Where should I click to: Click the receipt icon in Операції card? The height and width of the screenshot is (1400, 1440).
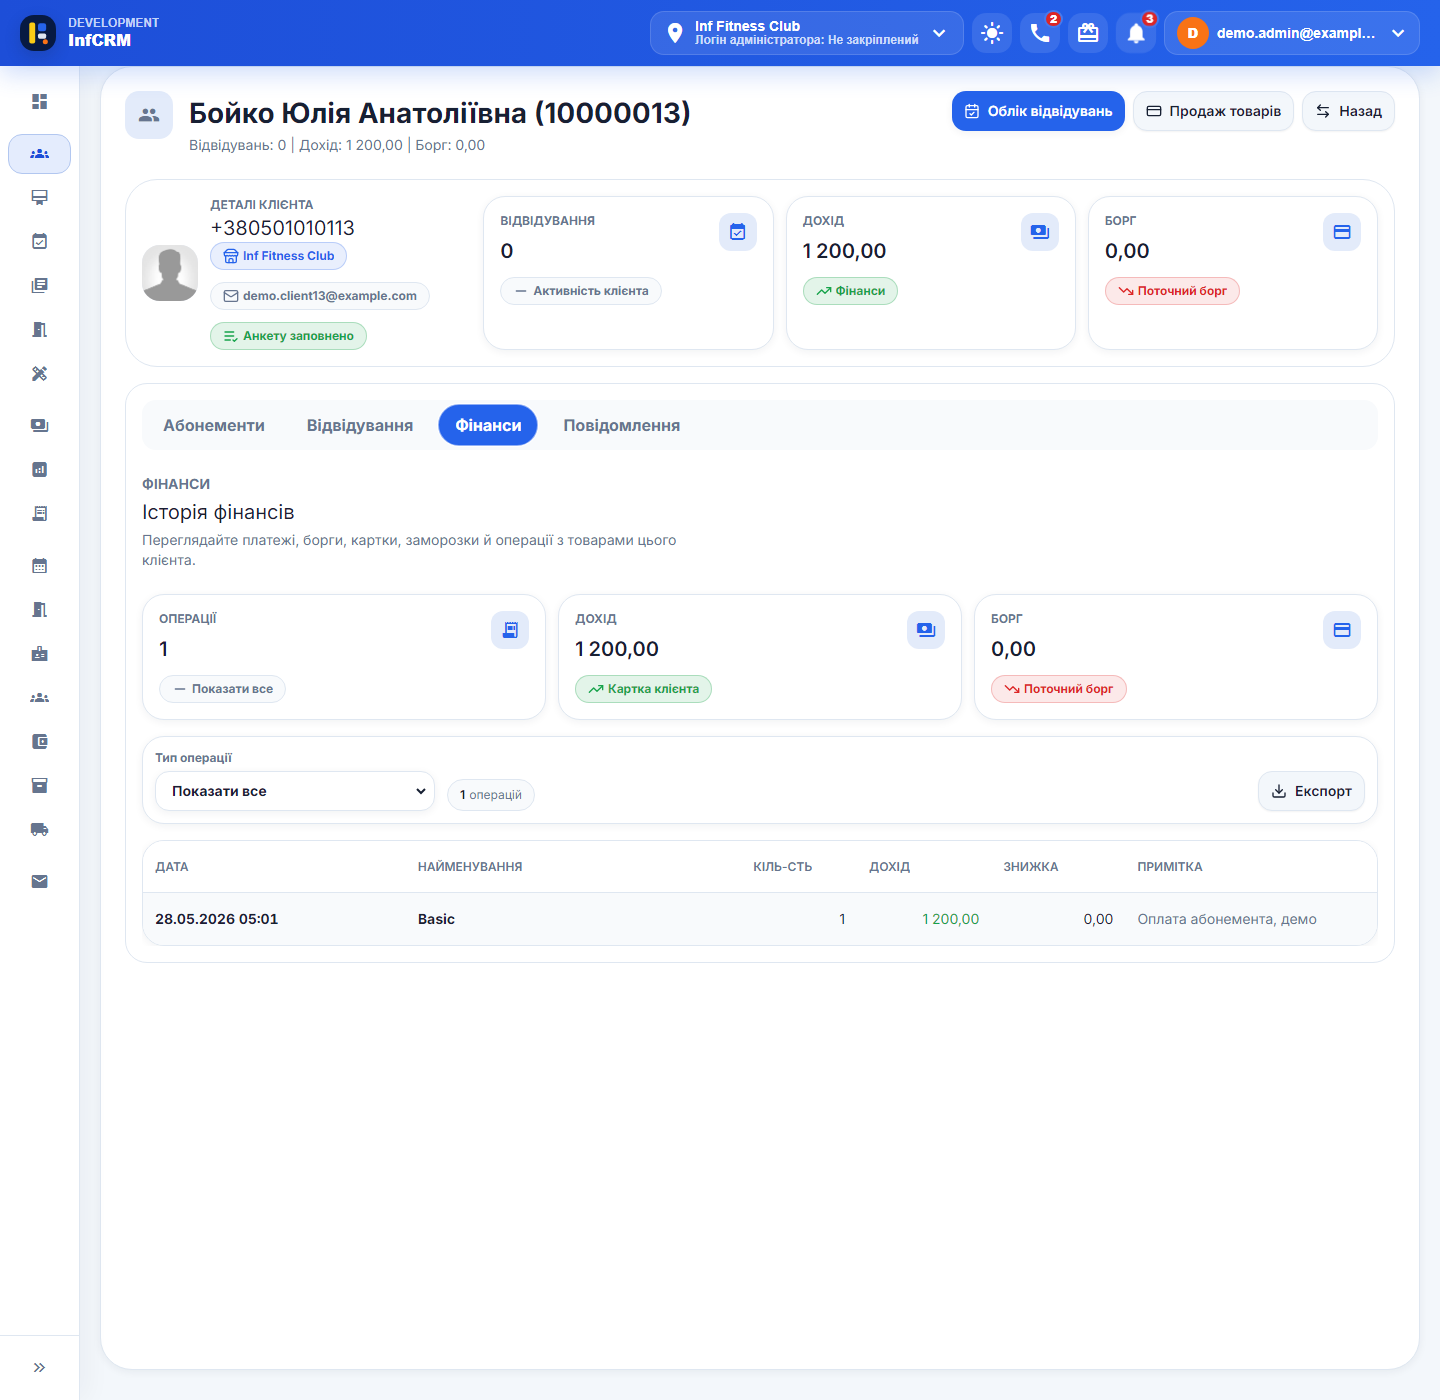(510, 630)
